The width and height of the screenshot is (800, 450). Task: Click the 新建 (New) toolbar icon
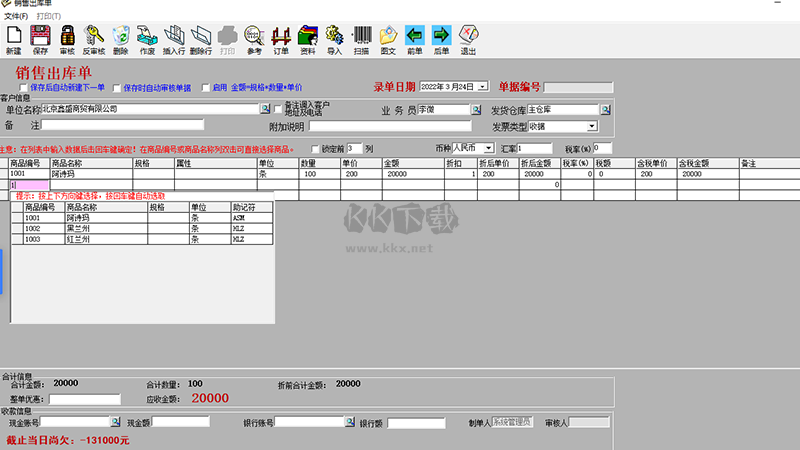click(13, 39)
